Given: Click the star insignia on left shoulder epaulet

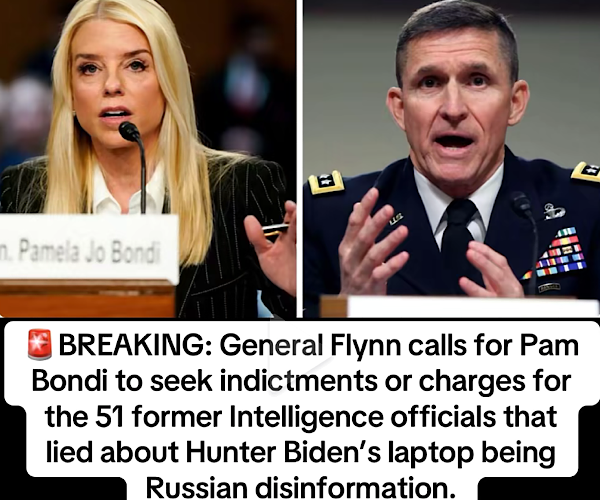Looking at the screenshot, I should tap(326, 181).
